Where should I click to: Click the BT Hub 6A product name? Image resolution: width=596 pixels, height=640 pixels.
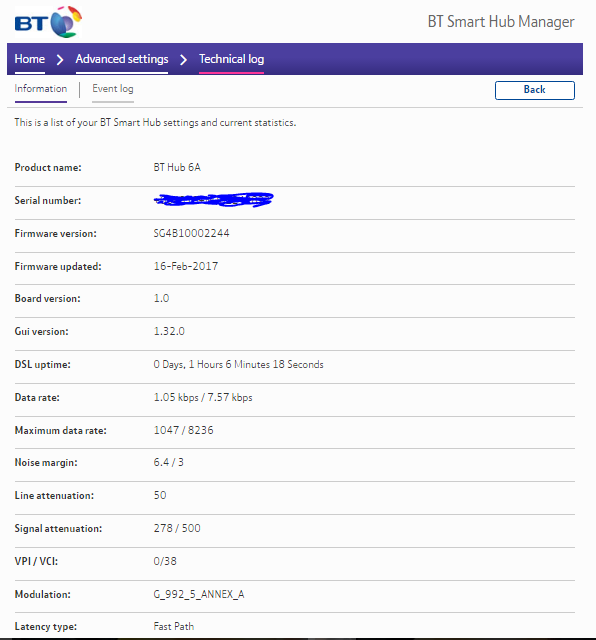point(177,167)
